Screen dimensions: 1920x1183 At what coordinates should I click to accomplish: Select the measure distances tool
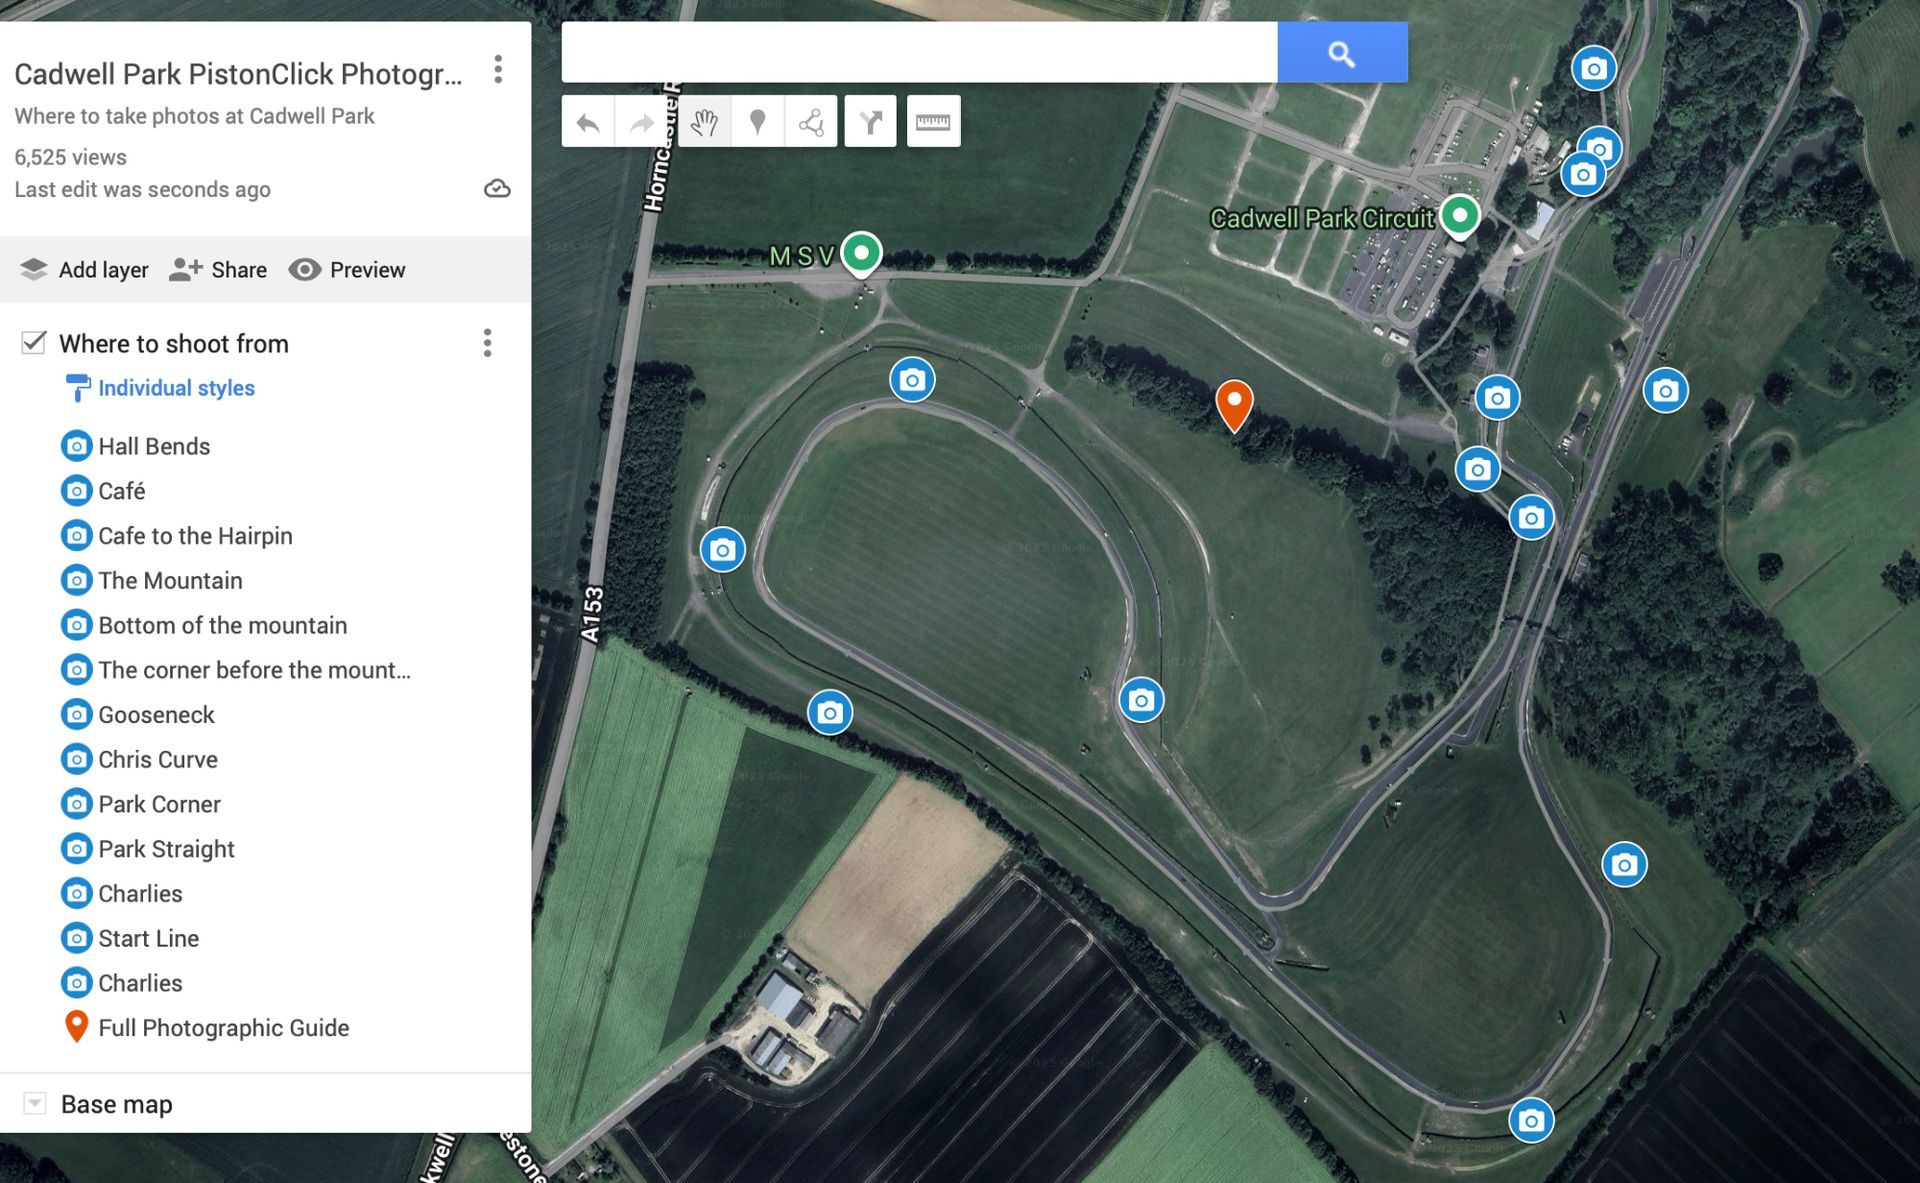click(933, 120)
